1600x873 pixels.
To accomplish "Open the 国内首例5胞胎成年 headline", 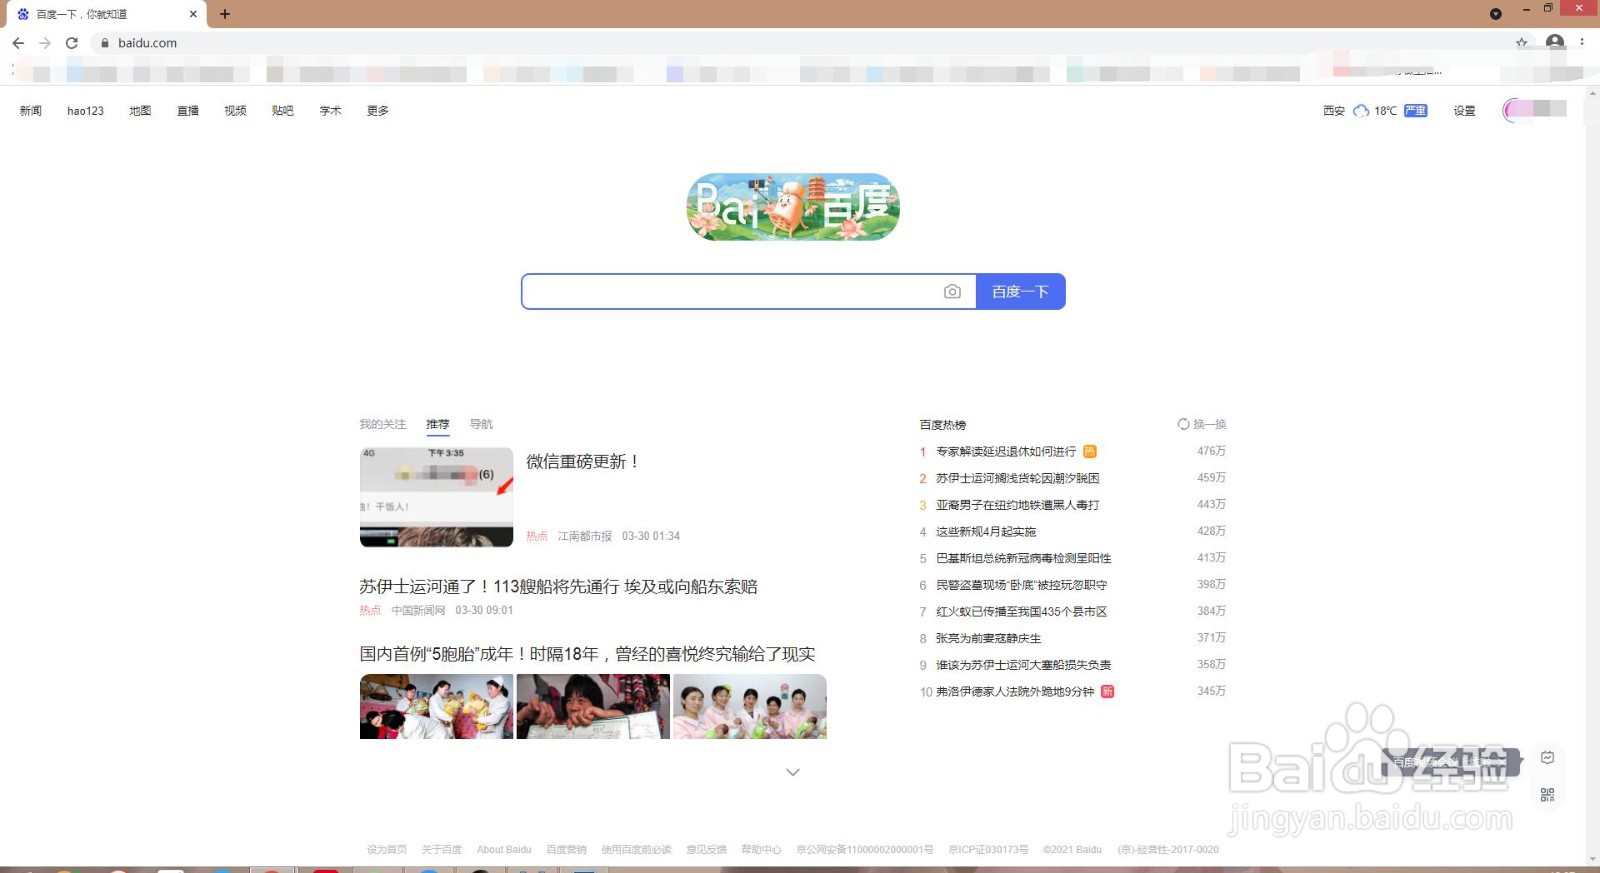I will coord(587,654).
